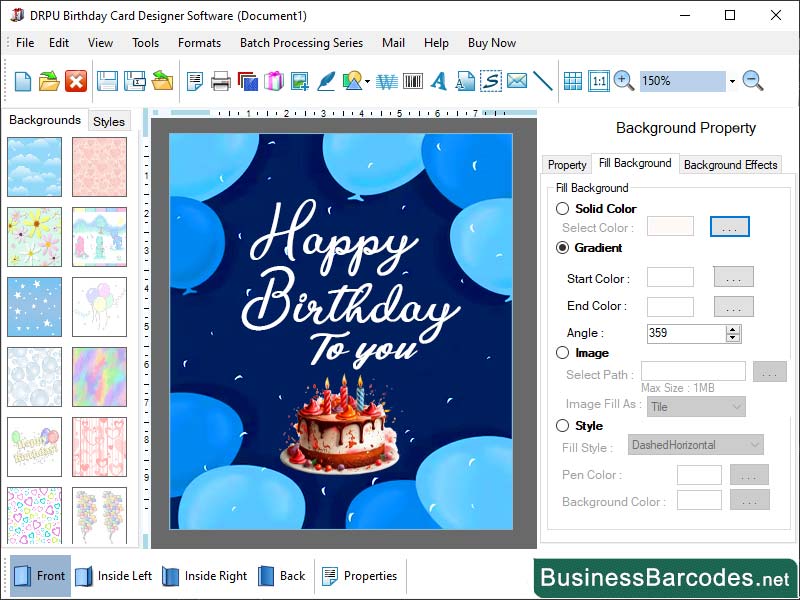Open the Fill Style dropdown showing DashedHorizontal

pyautogui.click(x=697, y=444)
